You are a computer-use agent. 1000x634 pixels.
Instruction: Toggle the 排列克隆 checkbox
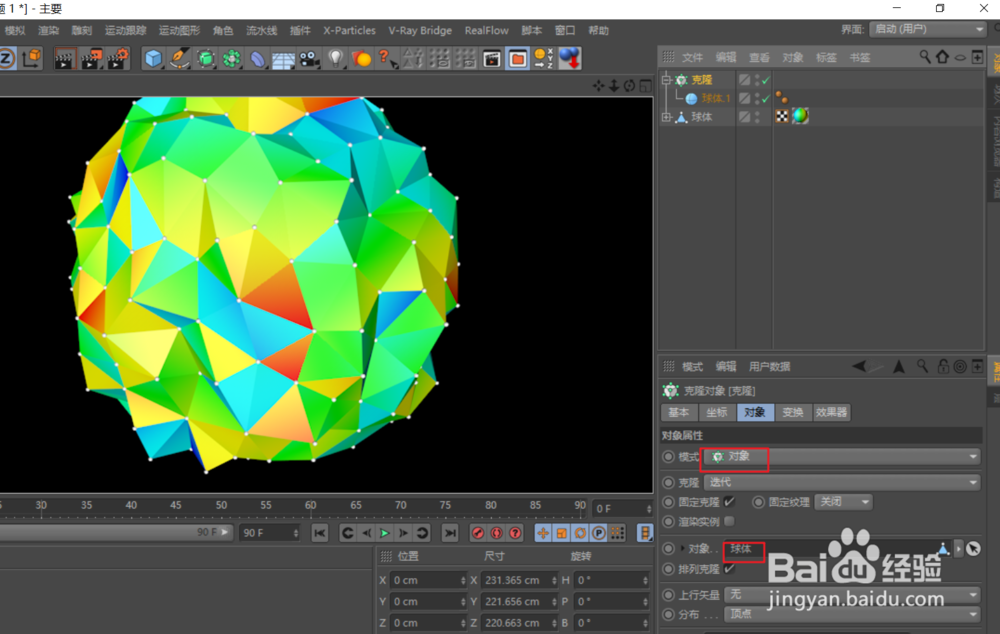coord(730,568)
